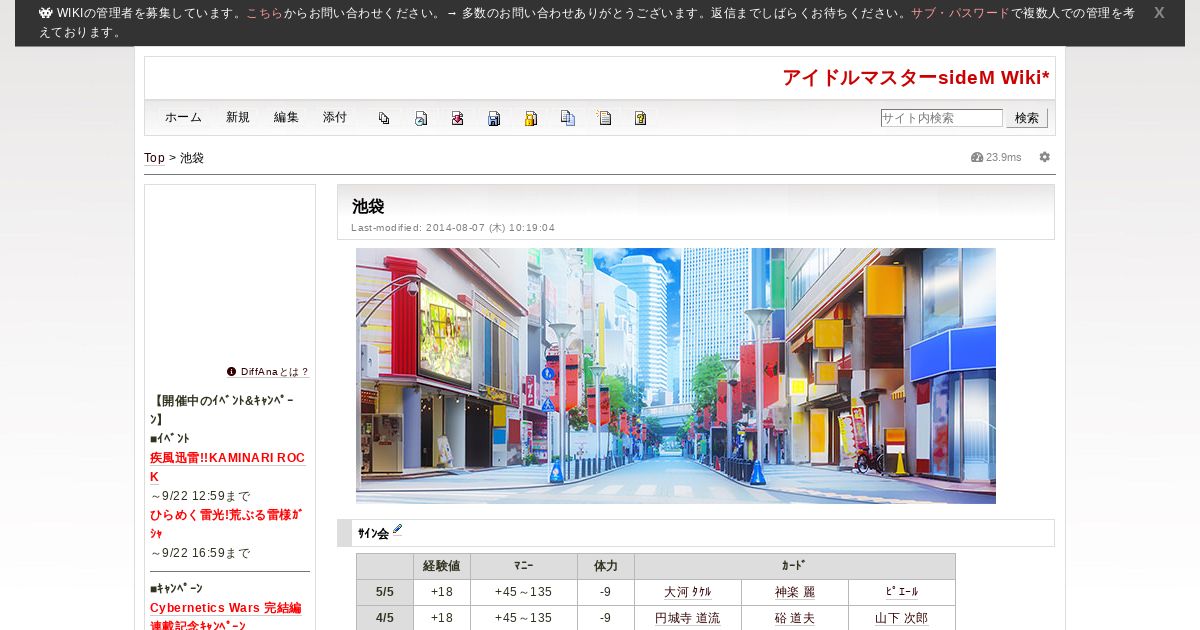Open the こちら link in the banner
The width and height of the screenshot is (1200, 630).
[264, 14]
